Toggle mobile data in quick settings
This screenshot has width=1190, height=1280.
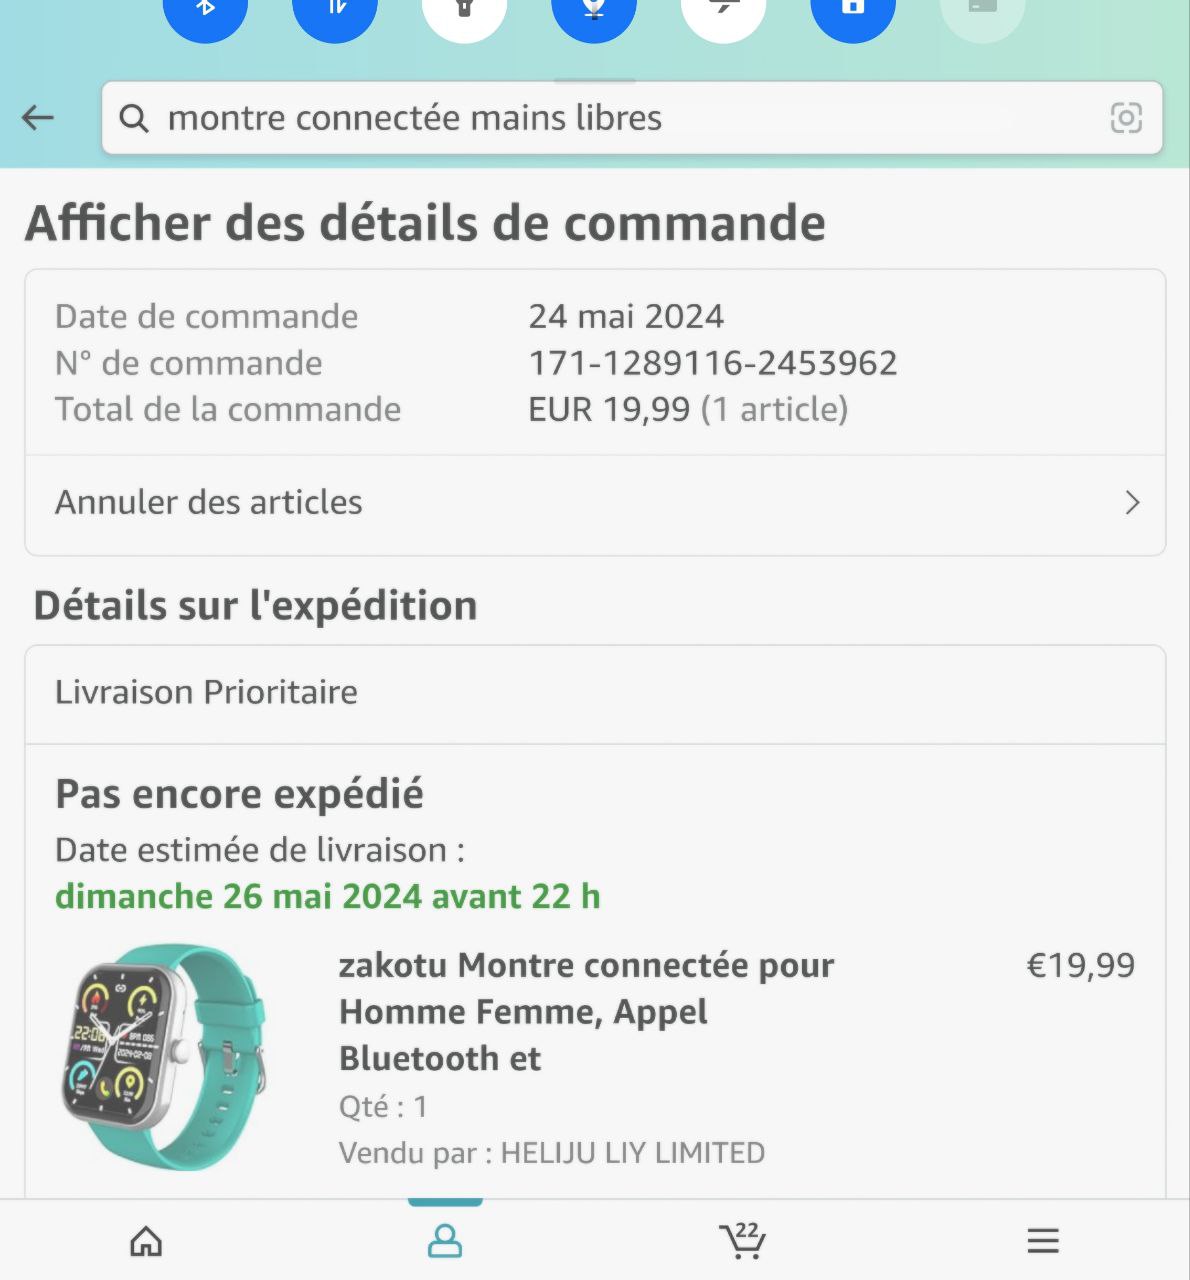coord(335,10)
